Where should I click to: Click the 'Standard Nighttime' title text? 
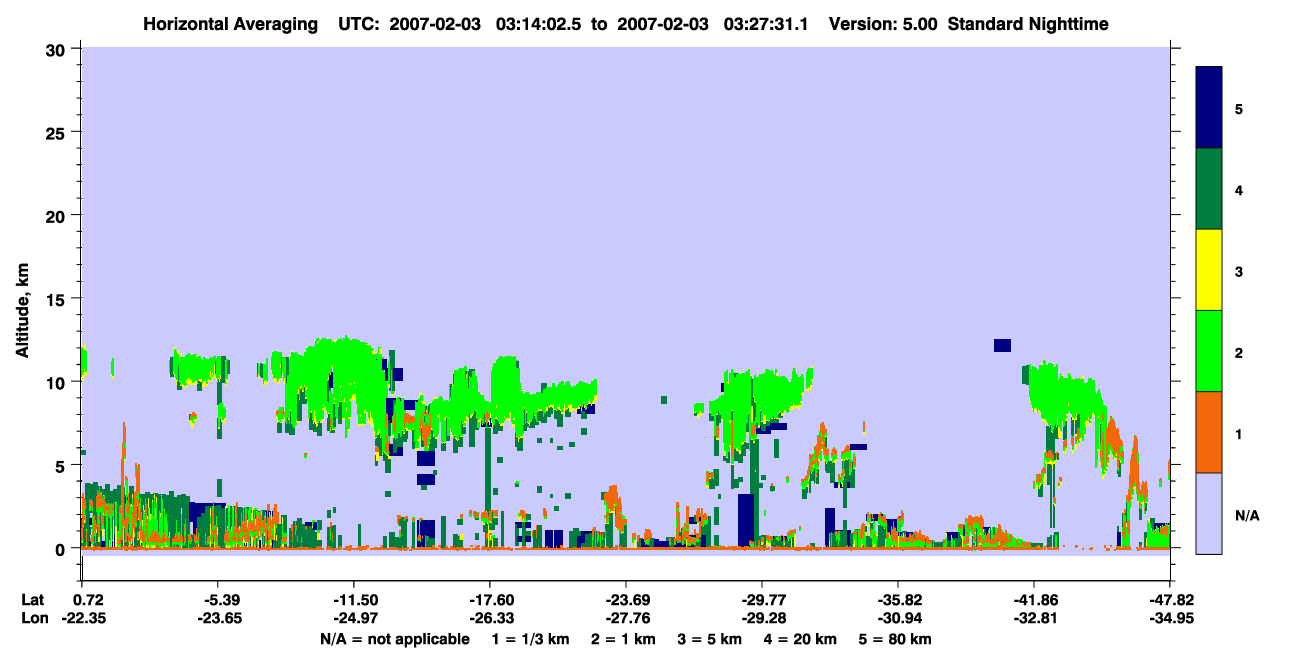(x=1028, y=24)
